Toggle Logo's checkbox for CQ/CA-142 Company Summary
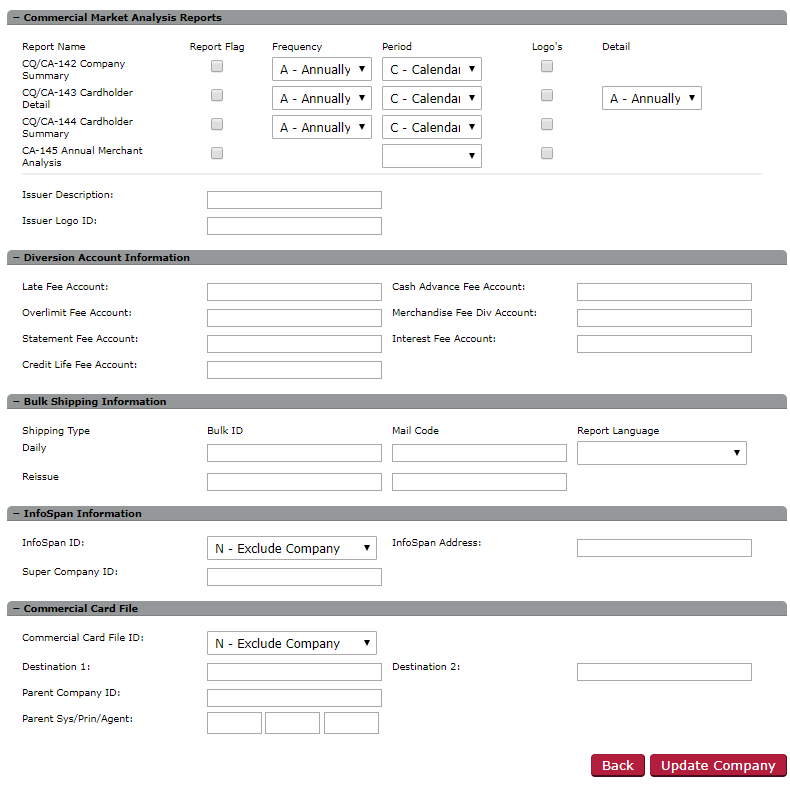790x786 pixels. (x=547, y=66)
